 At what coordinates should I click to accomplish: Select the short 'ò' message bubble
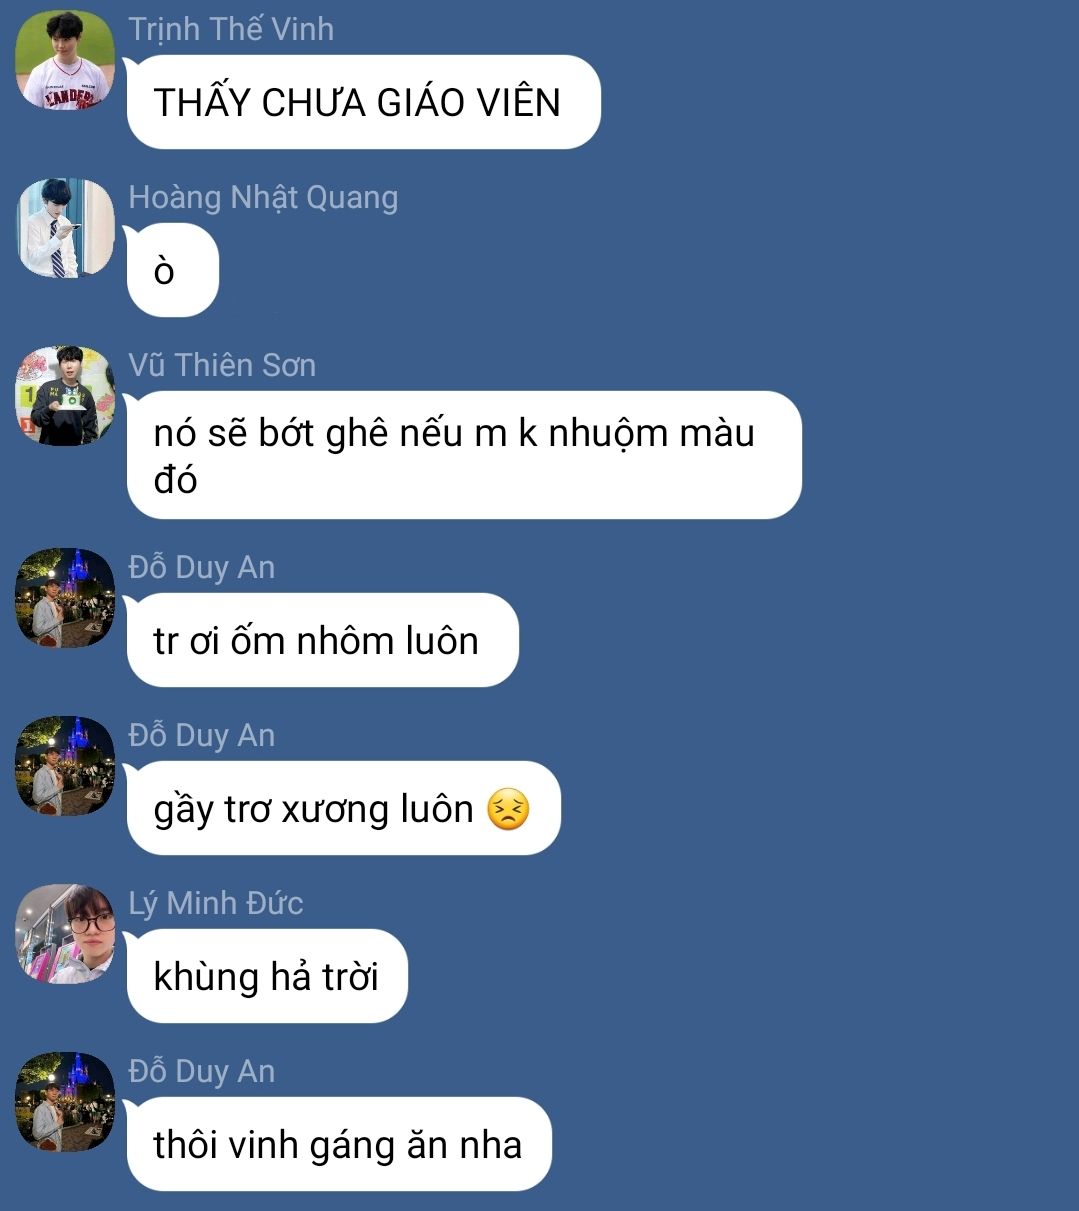173,270
